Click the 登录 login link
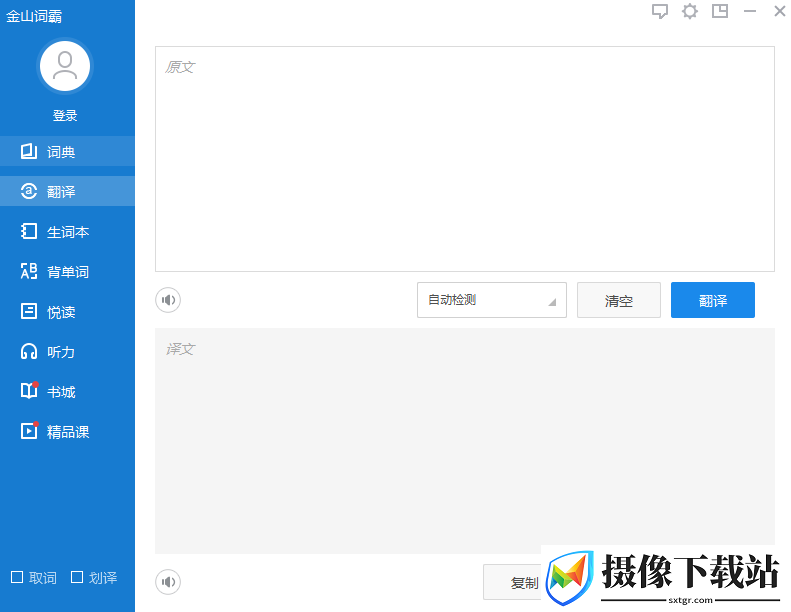The image size is (791, 612). click(65, 116)
